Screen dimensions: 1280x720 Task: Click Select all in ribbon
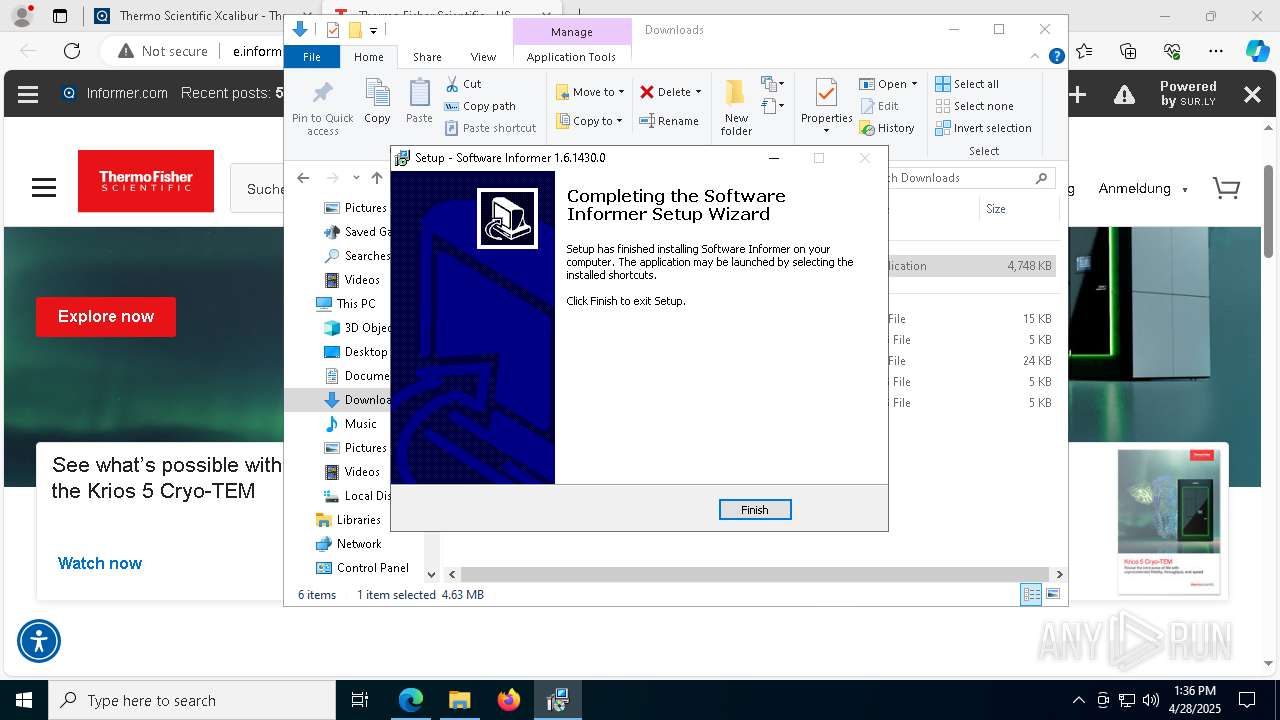point(967,84)
